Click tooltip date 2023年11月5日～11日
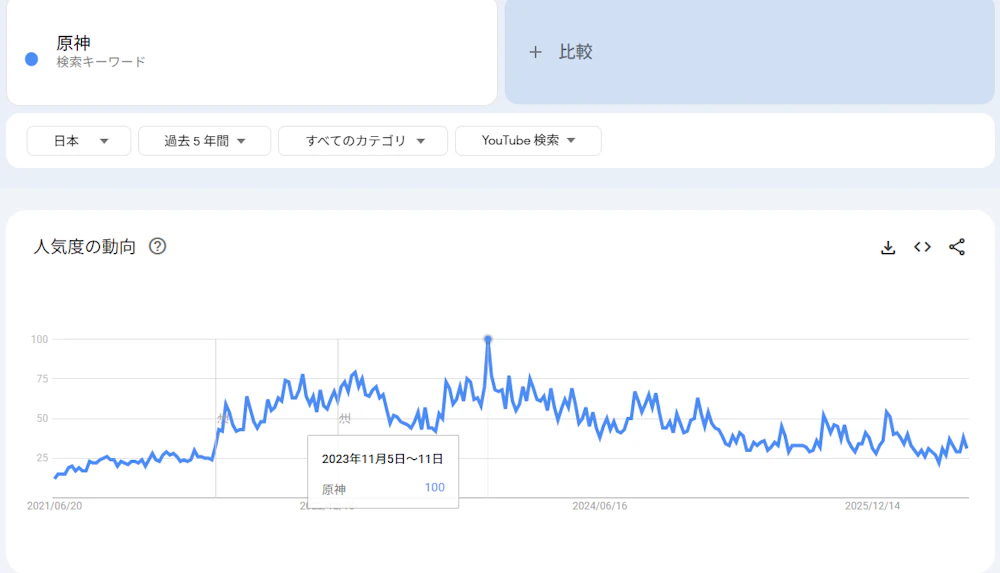This screenshot has height=573, width=1000. 382,459
